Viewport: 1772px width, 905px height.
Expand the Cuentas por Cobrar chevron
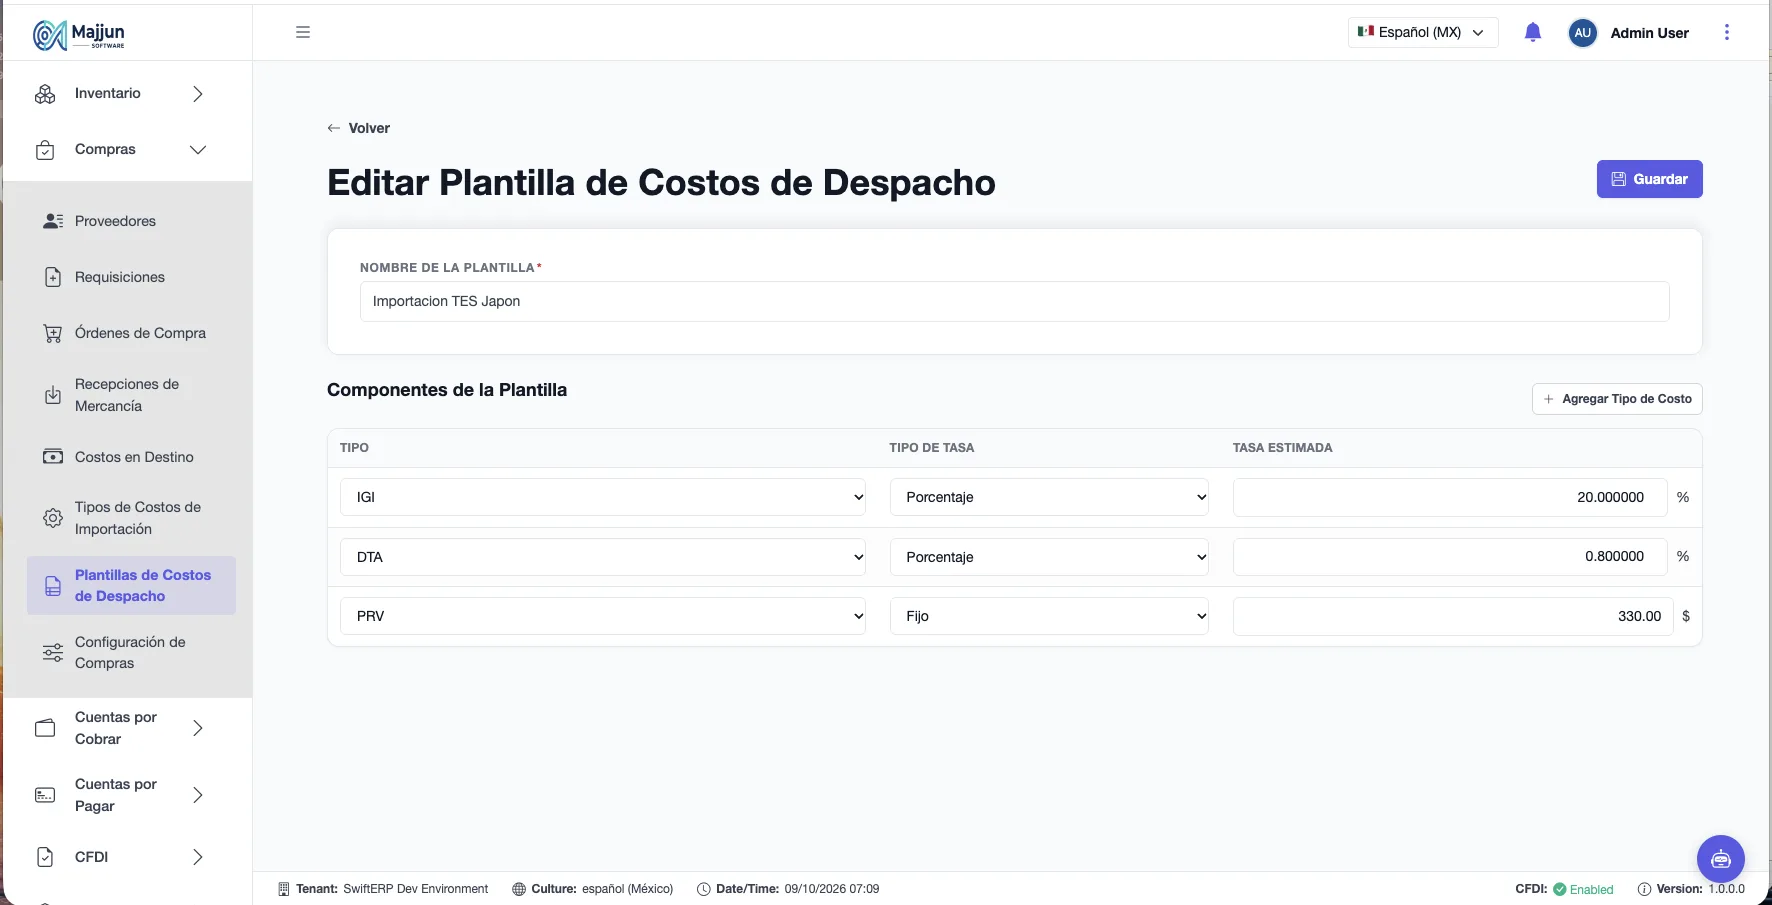(x=198, y=728)
